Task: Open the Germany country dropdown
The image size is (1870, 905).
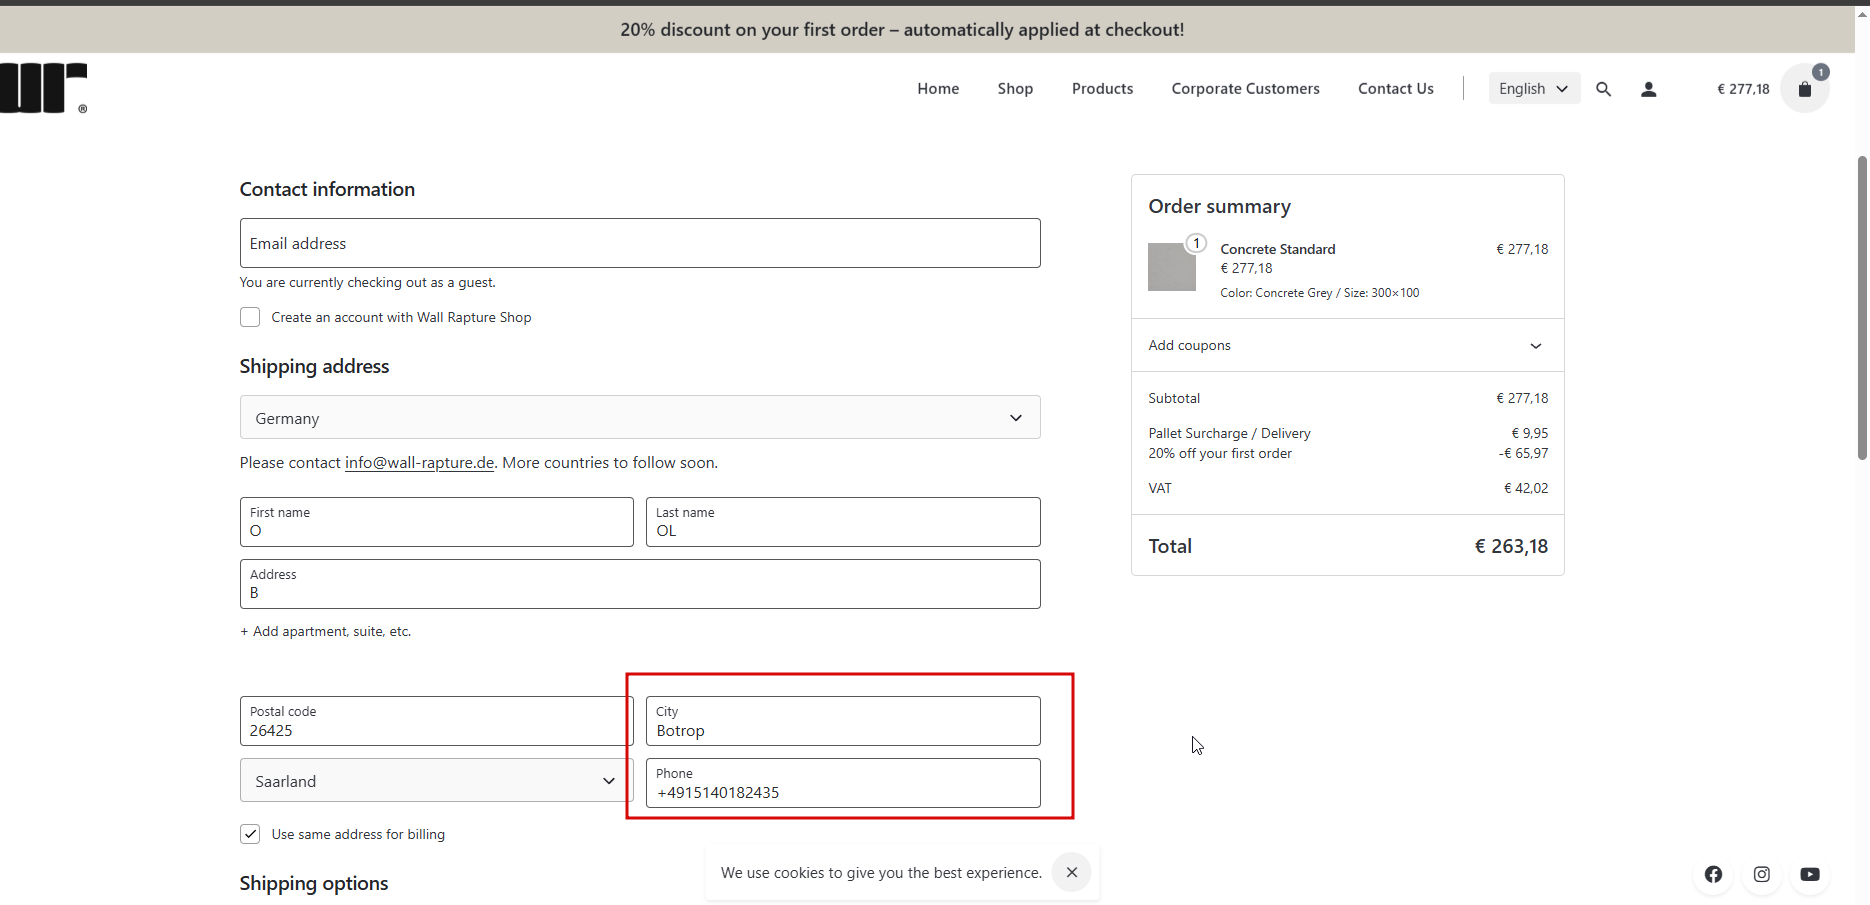Action: click(x=640, y=418)
